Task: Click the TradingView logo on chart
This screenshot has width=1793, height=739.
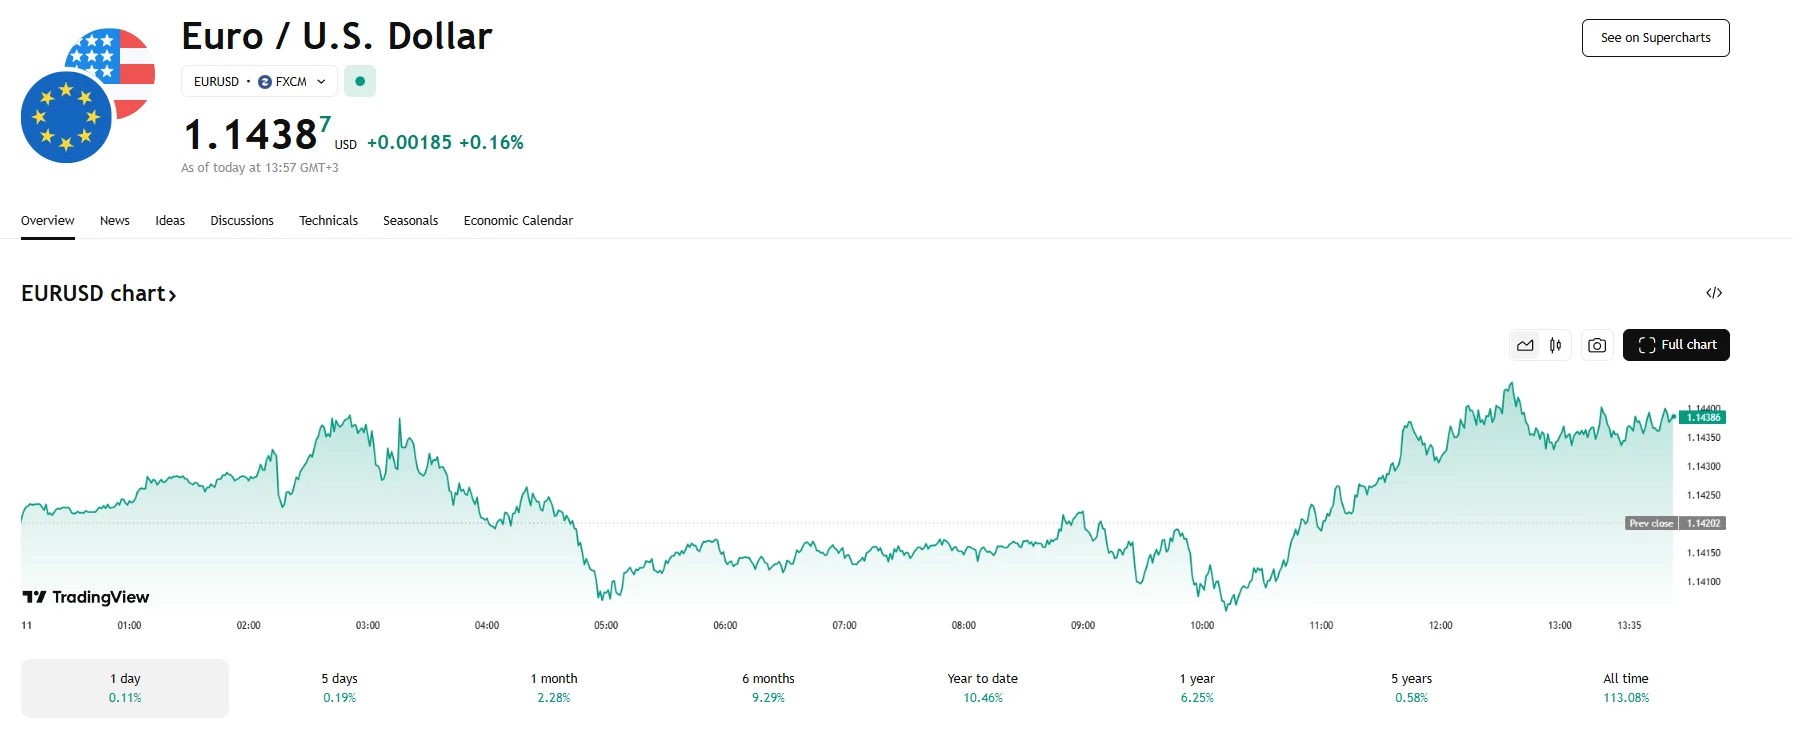Action: point(86,597)
